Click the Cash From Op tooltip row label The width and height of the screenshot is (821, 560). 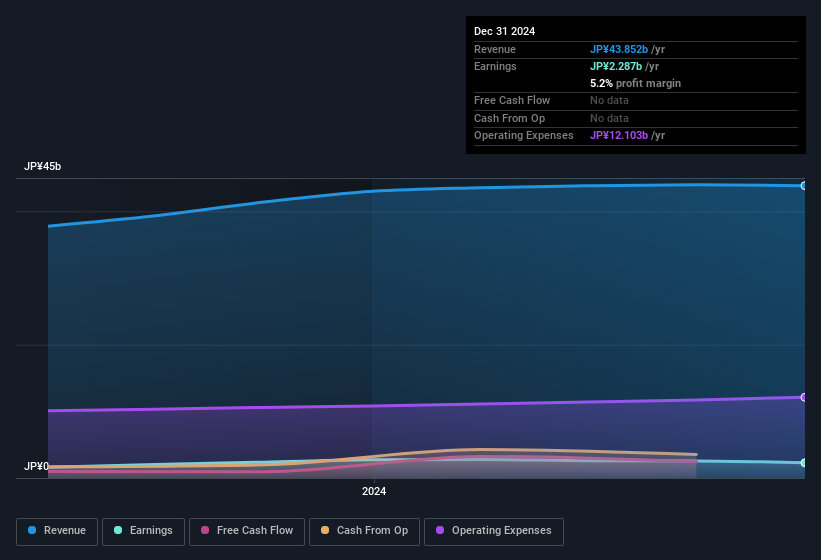[x=509, y=118]
